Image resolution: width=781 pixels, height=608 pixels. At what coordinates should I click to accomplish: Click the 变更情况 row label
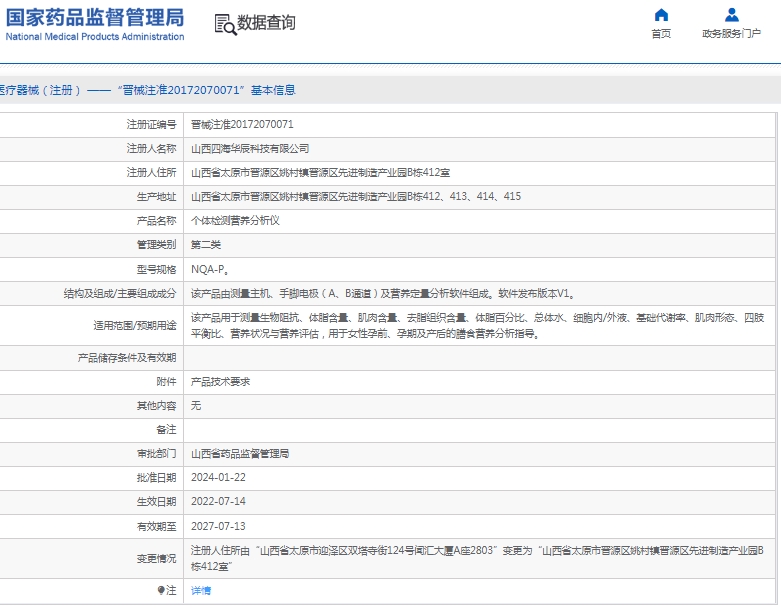click(x=156, y=559)
